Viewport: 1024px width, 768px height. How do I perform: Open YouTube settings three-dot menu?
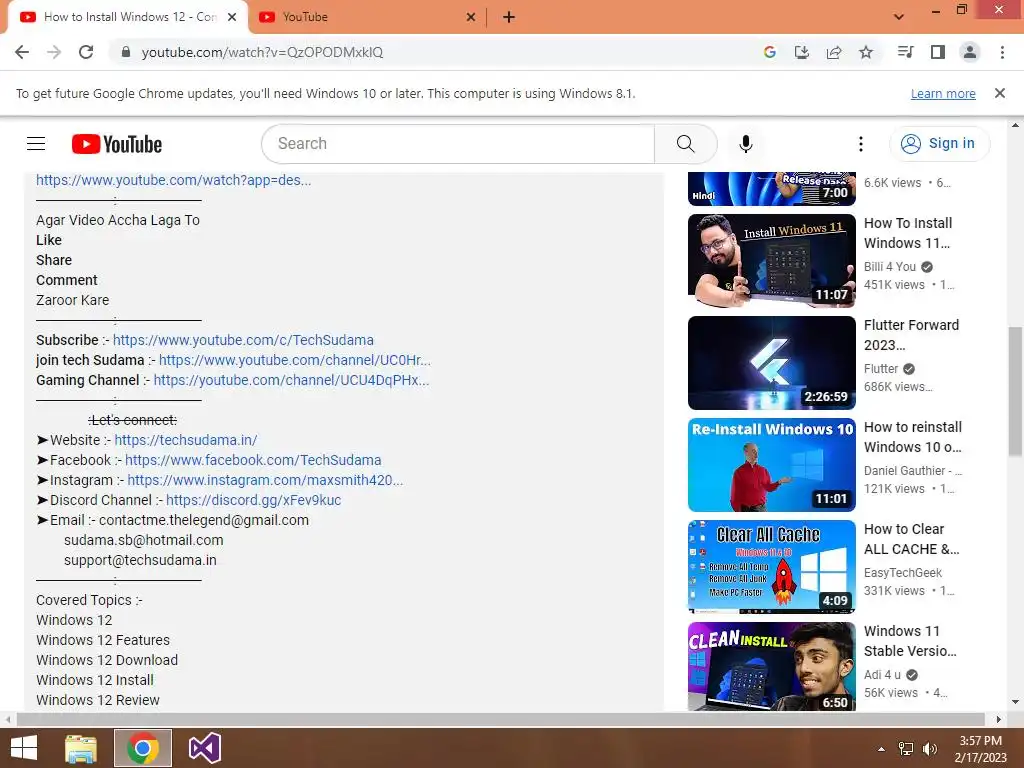coord(861,144)
